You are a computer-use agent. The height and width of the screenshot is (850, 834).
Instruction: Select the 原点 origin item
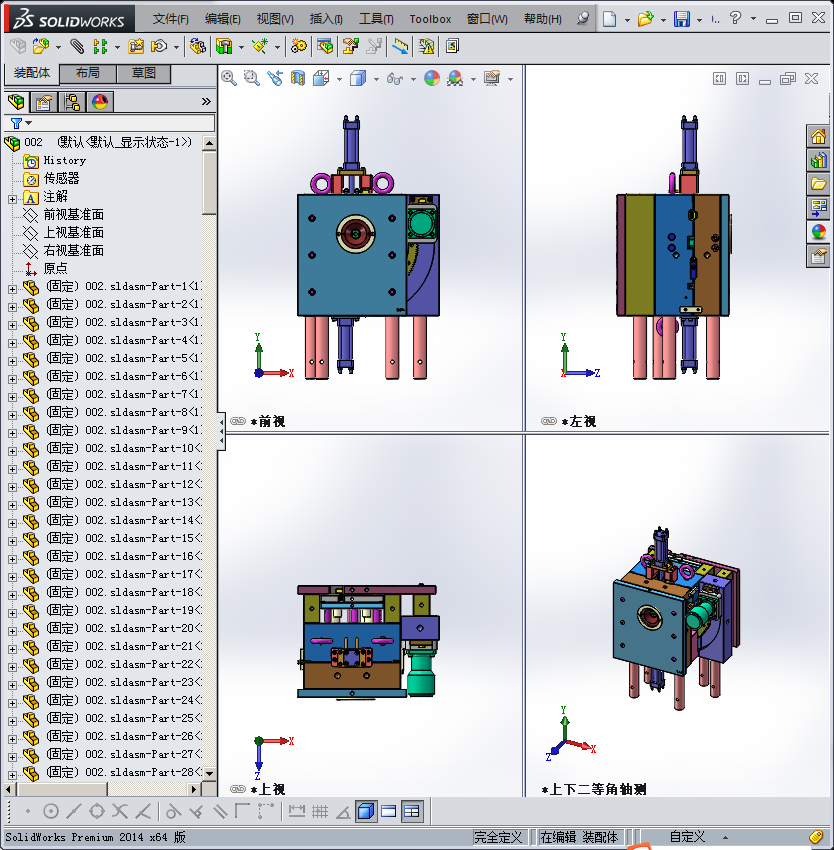55,268
